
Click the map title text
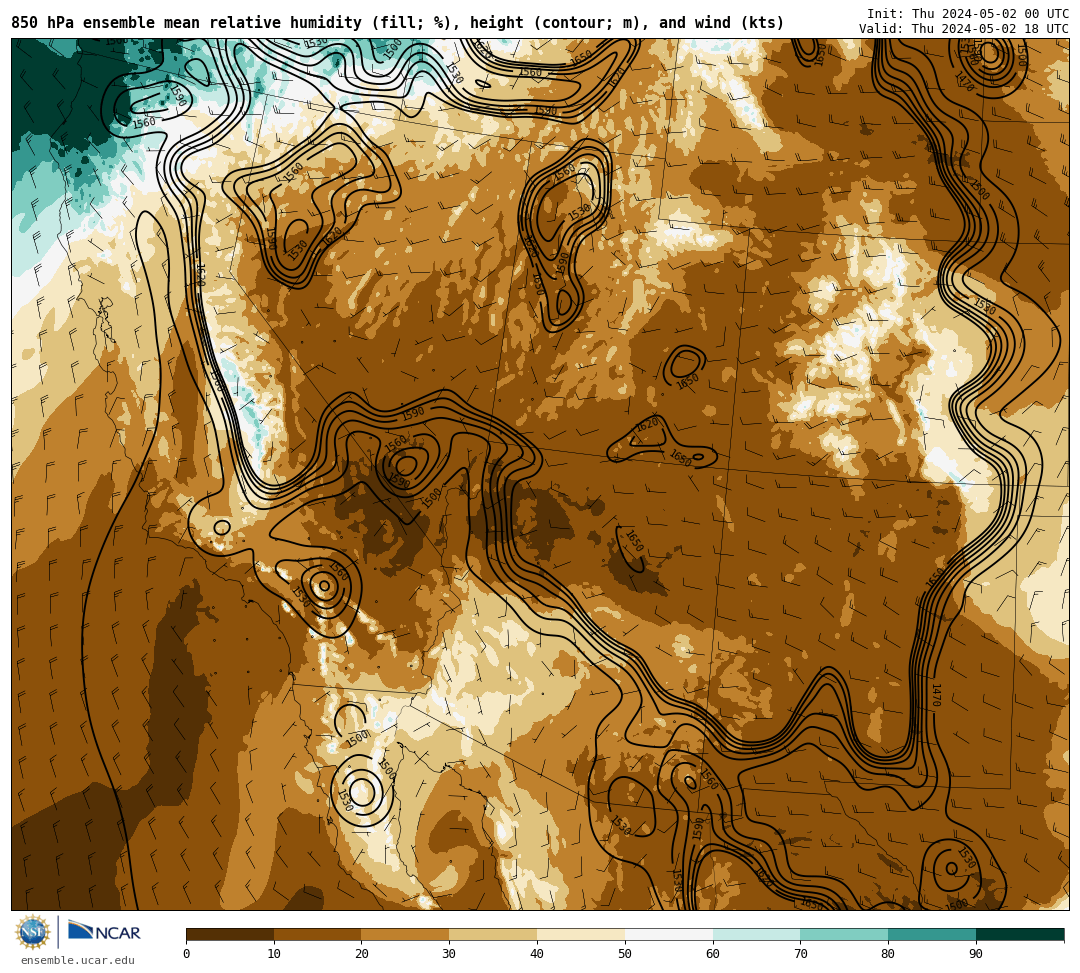(x=397, y=23)
